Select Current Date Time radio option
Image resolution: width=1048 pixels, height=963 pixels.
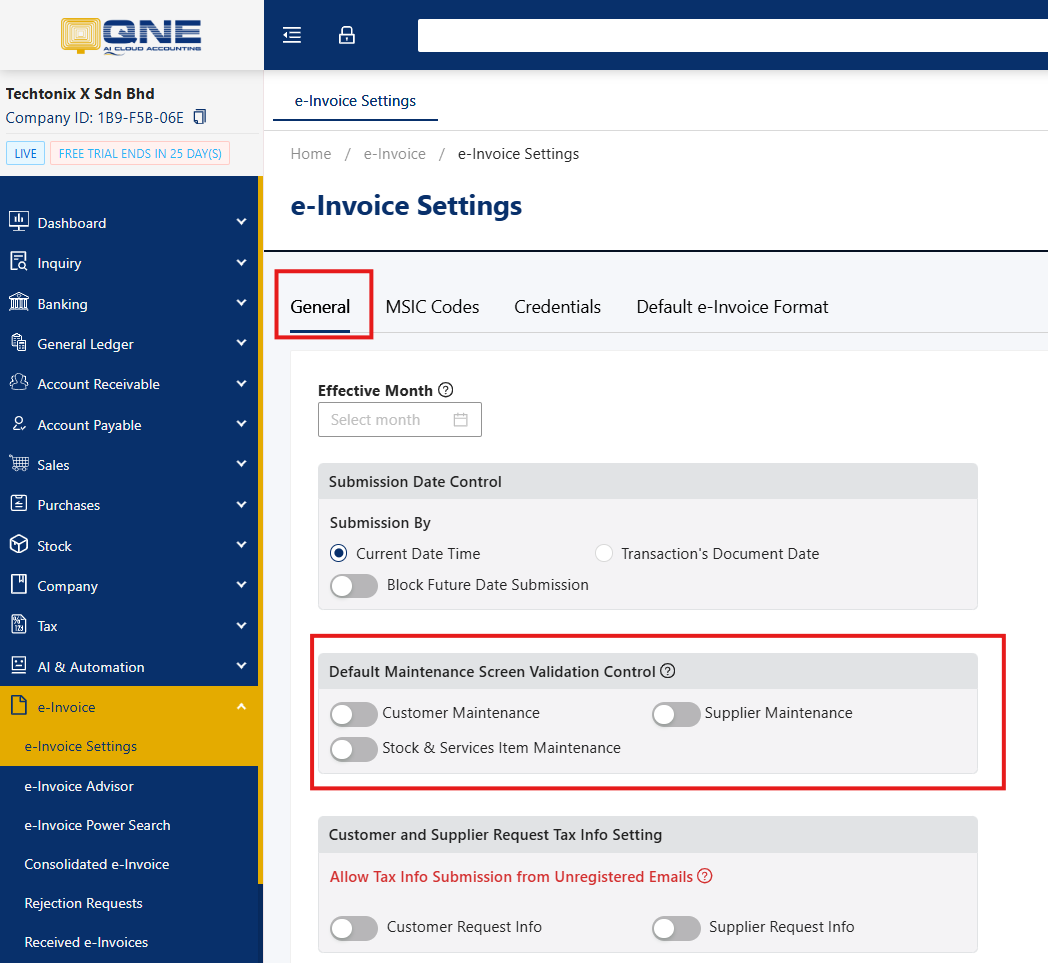click(x=339, y=553)
